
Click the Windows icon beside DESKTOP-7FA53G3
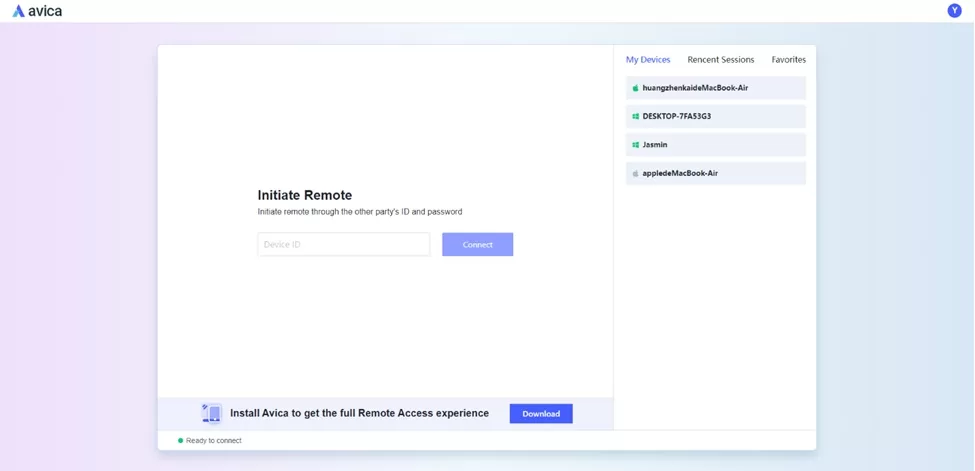click(x=635, y=116)
